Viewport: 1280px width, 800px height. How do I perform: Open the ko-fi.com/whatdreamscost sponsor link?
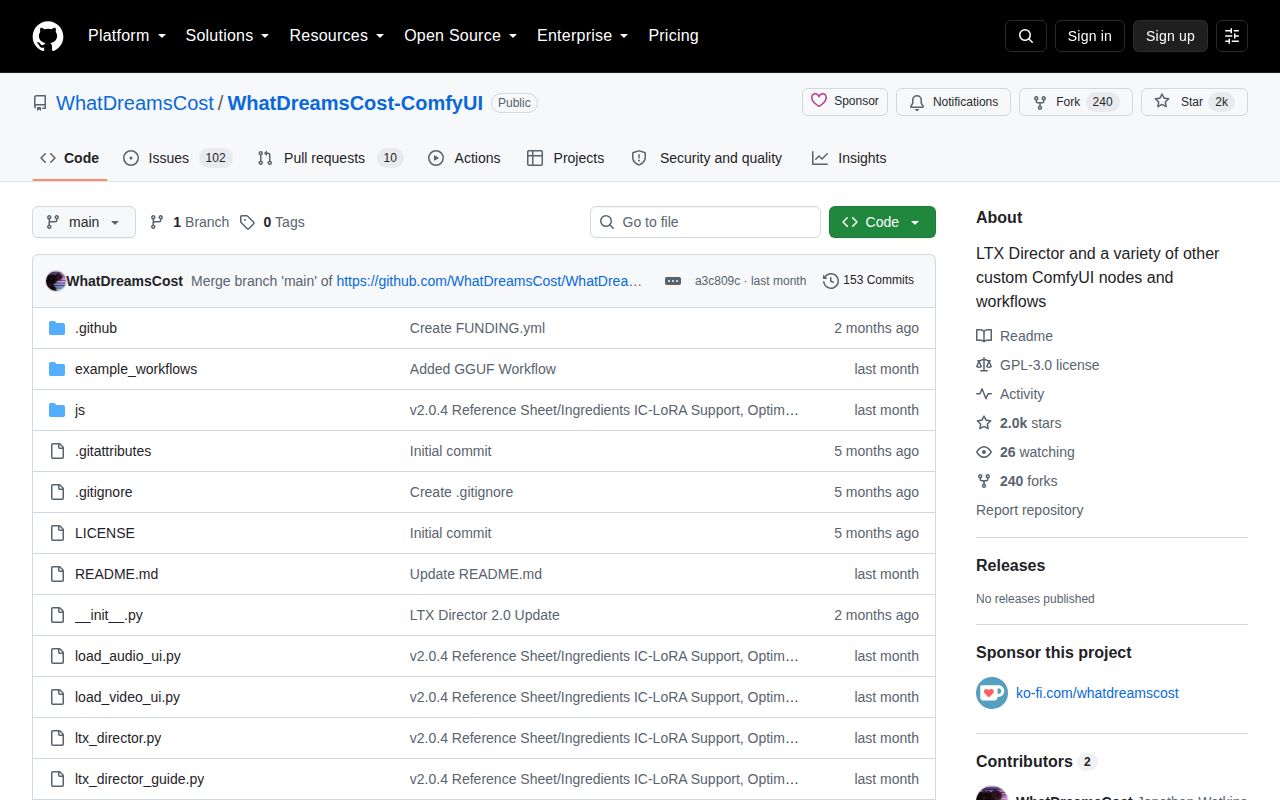point(1097,693)
